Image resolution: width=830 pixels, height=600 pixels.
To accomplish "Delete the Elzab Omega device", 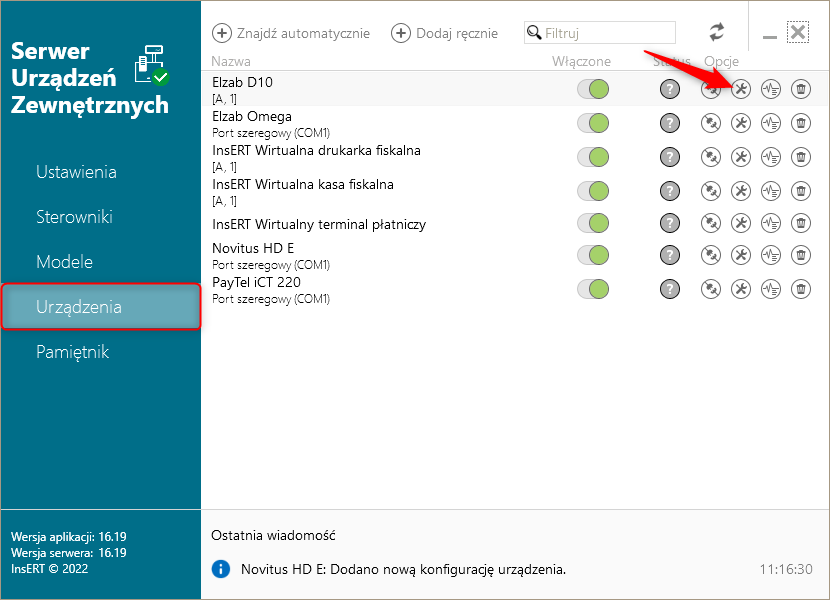I will [801, 123].
